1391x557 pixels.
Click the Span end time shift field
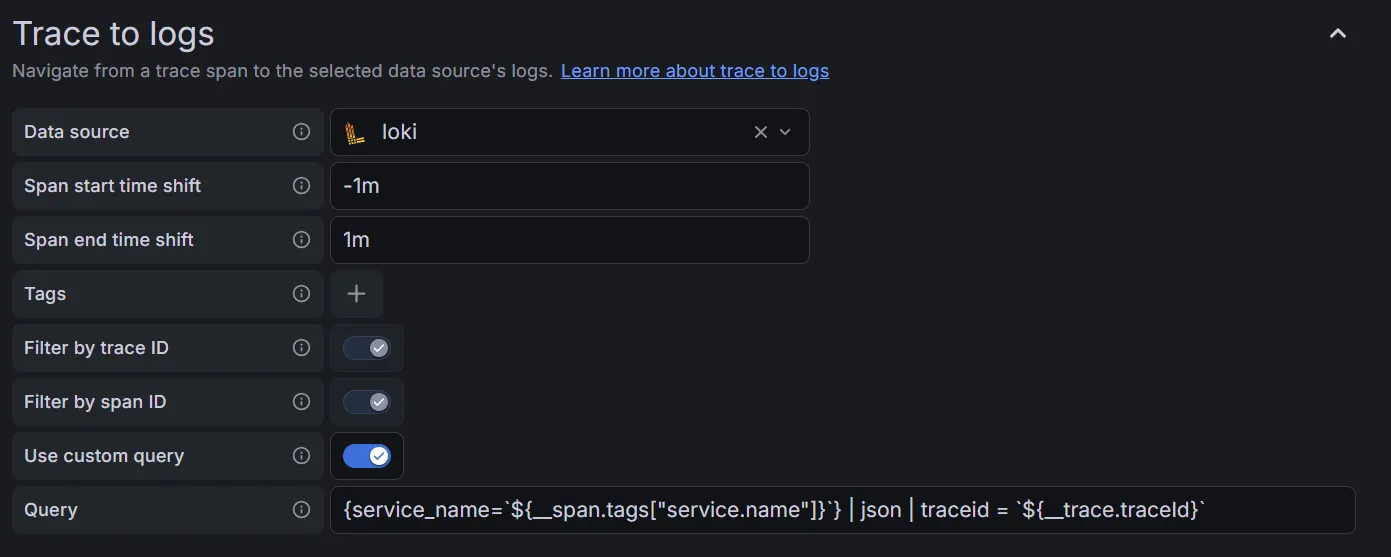point(569,240)
